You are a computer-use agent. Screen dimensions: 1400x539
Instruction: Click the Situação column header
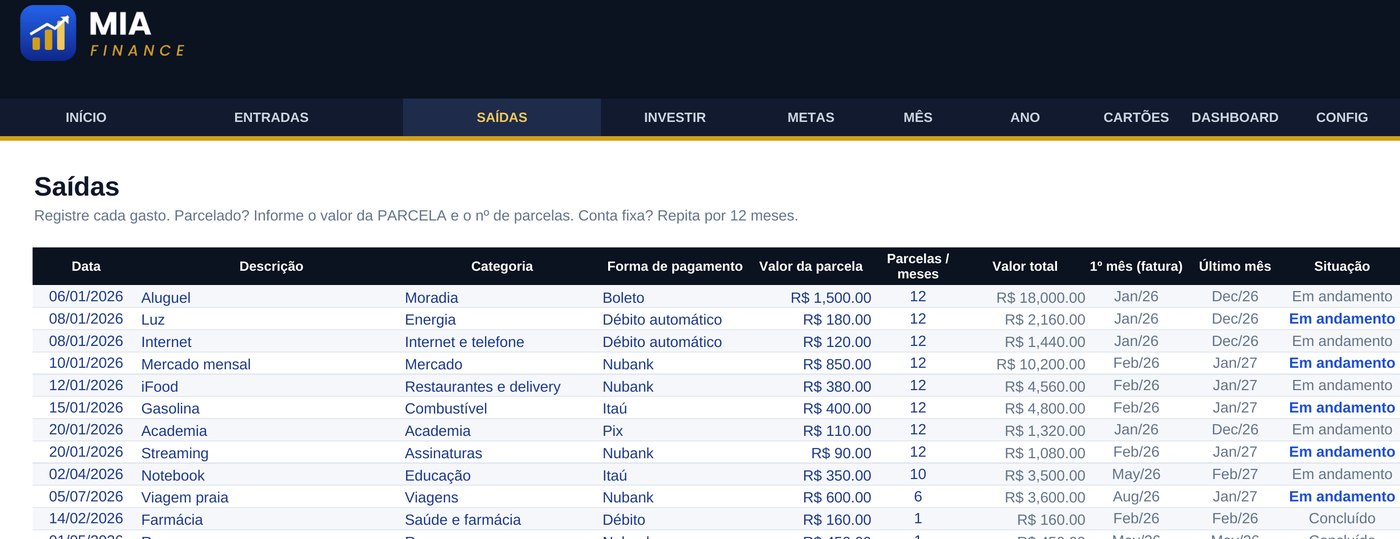[1342, 266]
